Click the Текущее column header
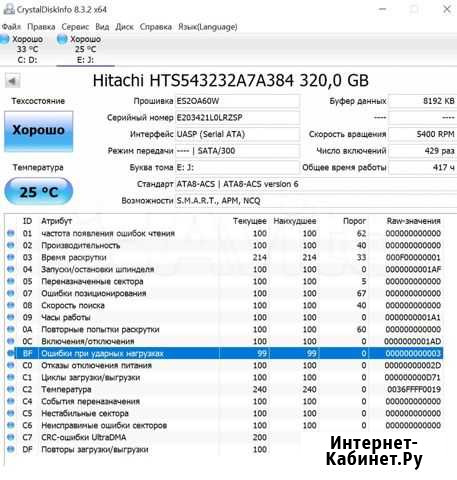This screenshot has height=480, width=457. (x=250, y=221)
